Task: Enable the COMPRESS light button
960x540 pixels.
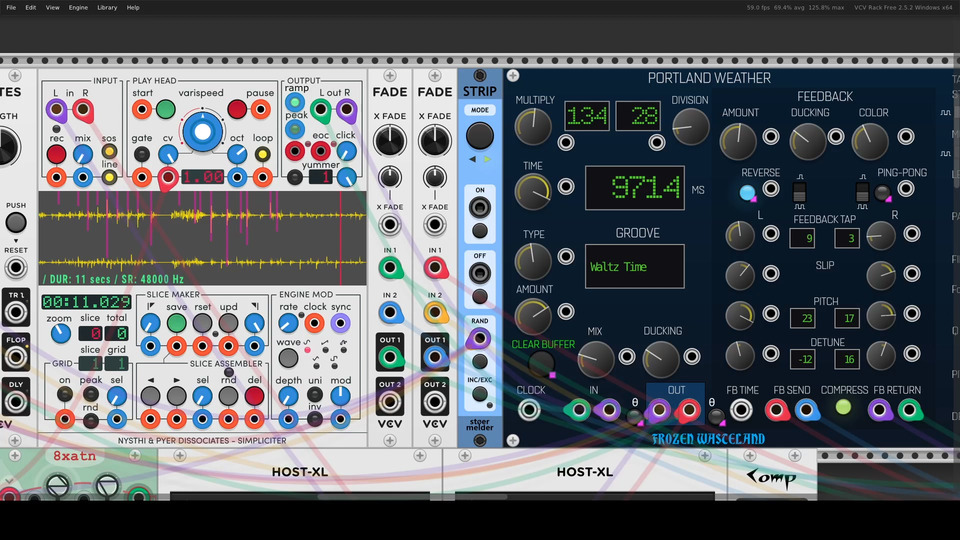Action: pos(844,408)
